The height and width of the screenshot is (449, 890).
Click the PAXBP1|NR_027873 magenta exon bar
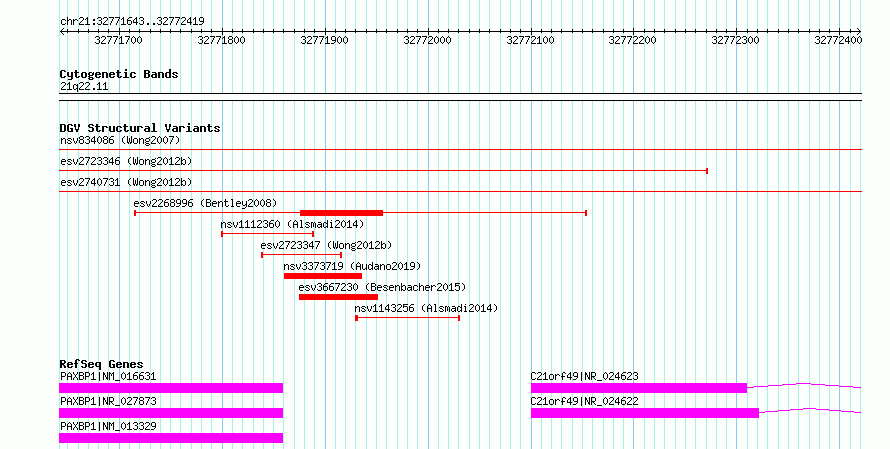(x=171, y=413)
